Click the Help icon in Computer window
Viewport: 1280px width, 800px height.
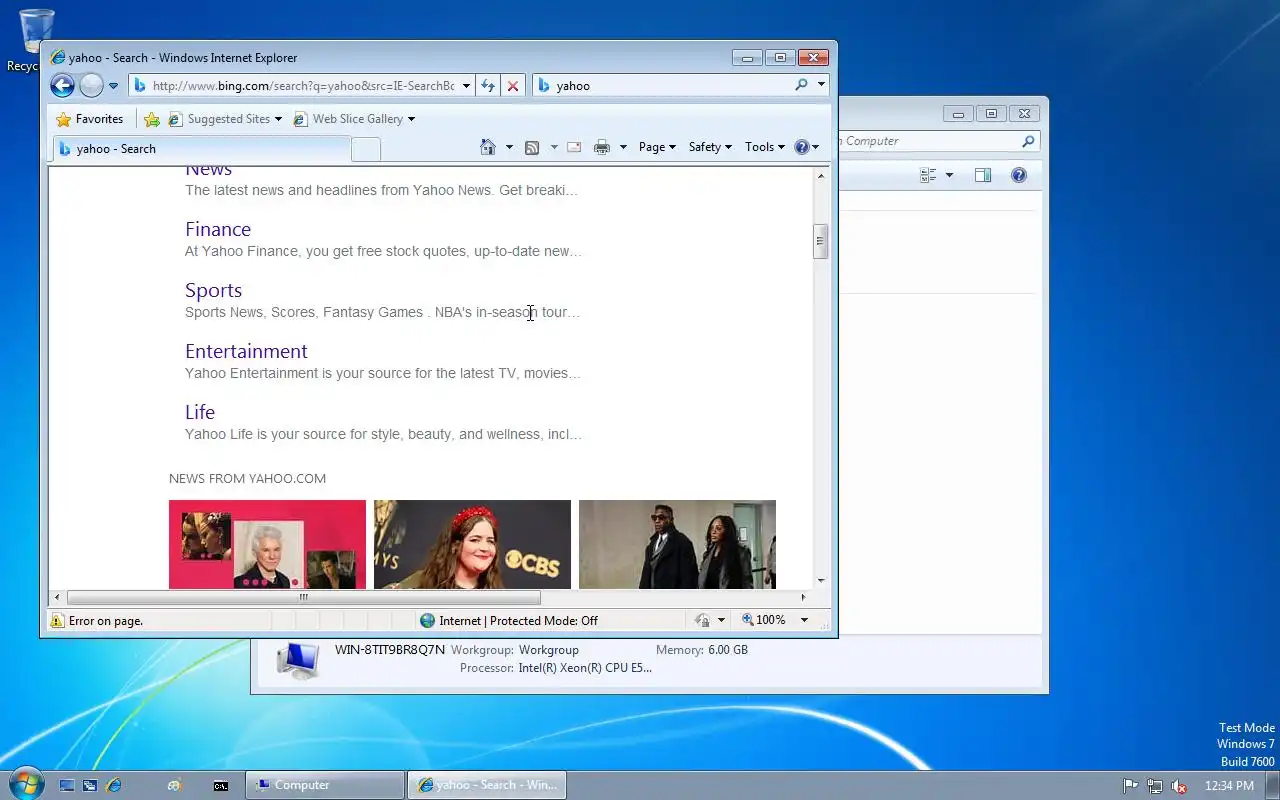1019,175
